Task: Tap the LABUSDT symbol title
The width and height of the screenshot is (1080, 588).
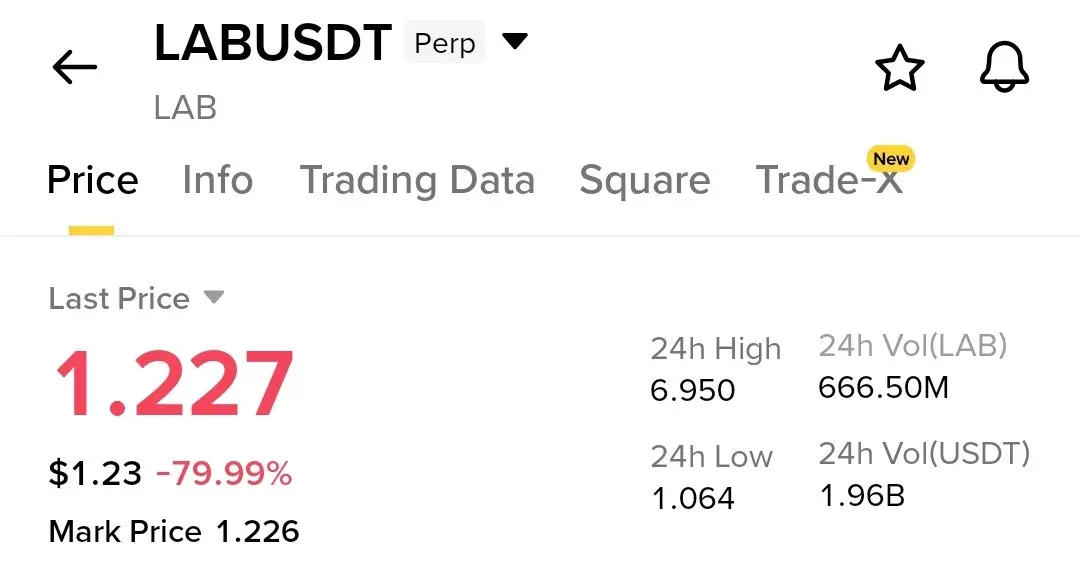Action: 273,43
